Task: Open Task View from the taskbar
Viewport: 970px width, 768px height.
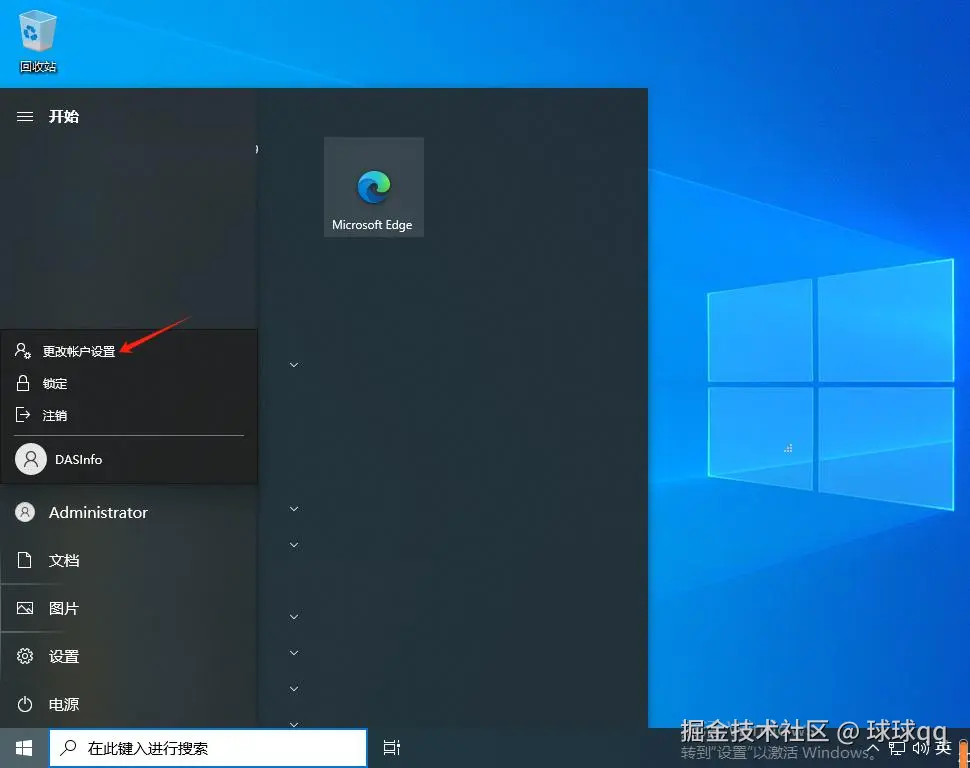Action: tap(392, 748)
